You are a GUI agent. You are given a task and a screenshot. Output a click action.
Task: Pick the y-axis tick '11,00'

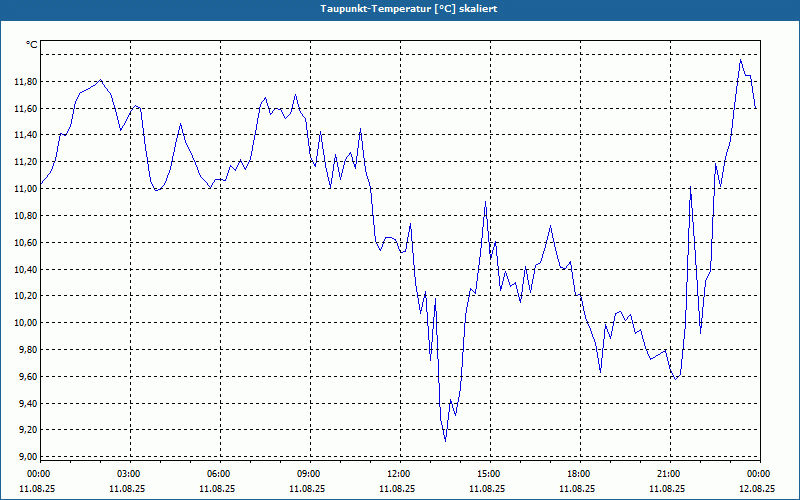[x=26, y=189]
